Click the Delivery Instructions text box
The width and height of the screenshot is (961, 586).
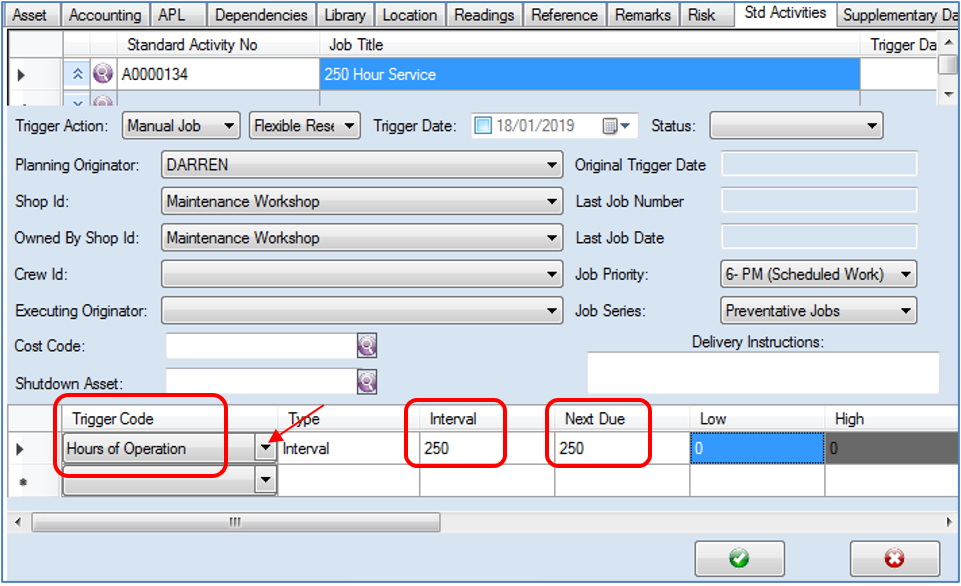tap(763, 372)
